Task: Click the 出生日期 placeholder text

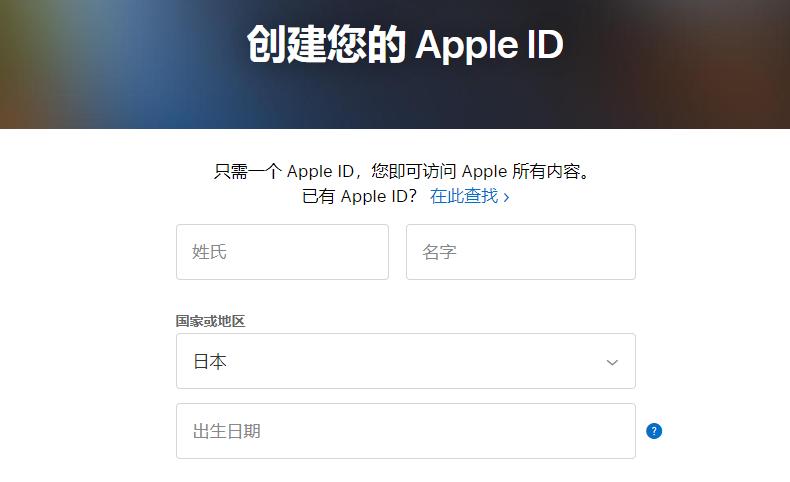Action: point(226,431)
